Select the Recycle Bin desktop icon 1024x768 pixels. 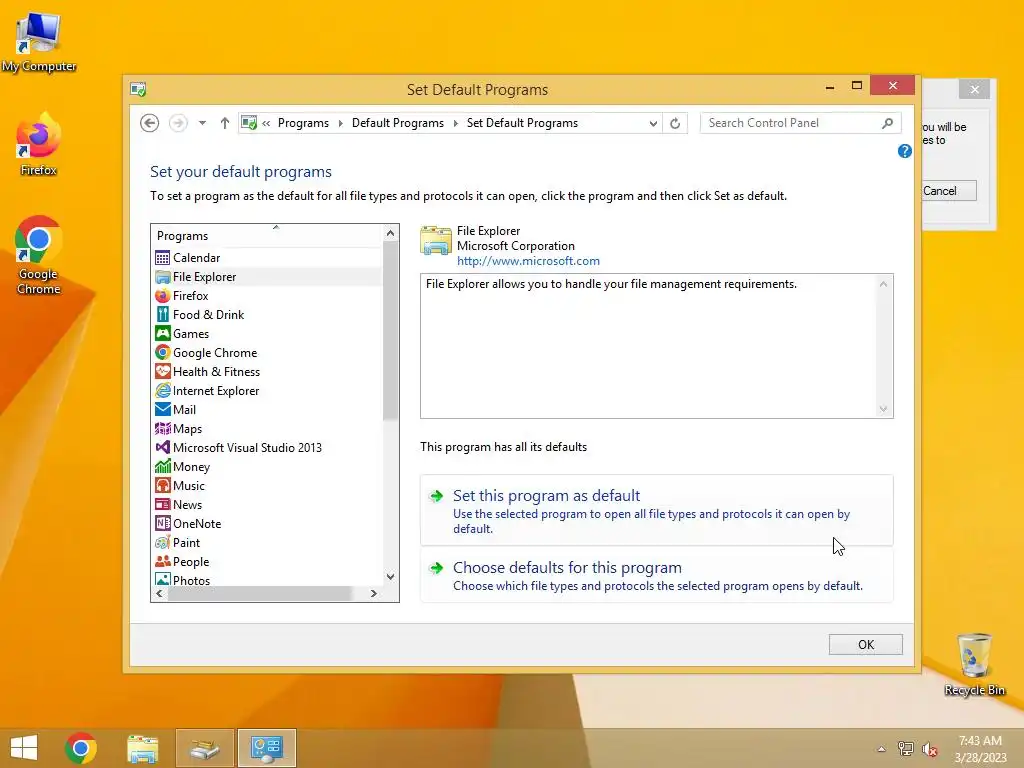[x=974, y=665]
